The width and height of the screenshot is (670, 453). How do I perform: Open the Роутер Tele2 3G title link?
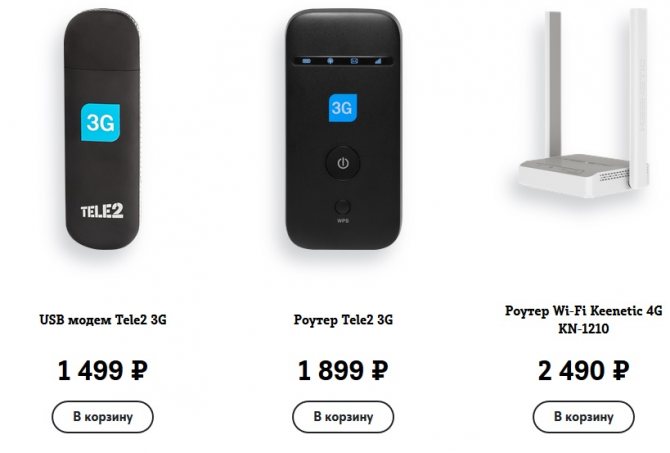point(343,320)
